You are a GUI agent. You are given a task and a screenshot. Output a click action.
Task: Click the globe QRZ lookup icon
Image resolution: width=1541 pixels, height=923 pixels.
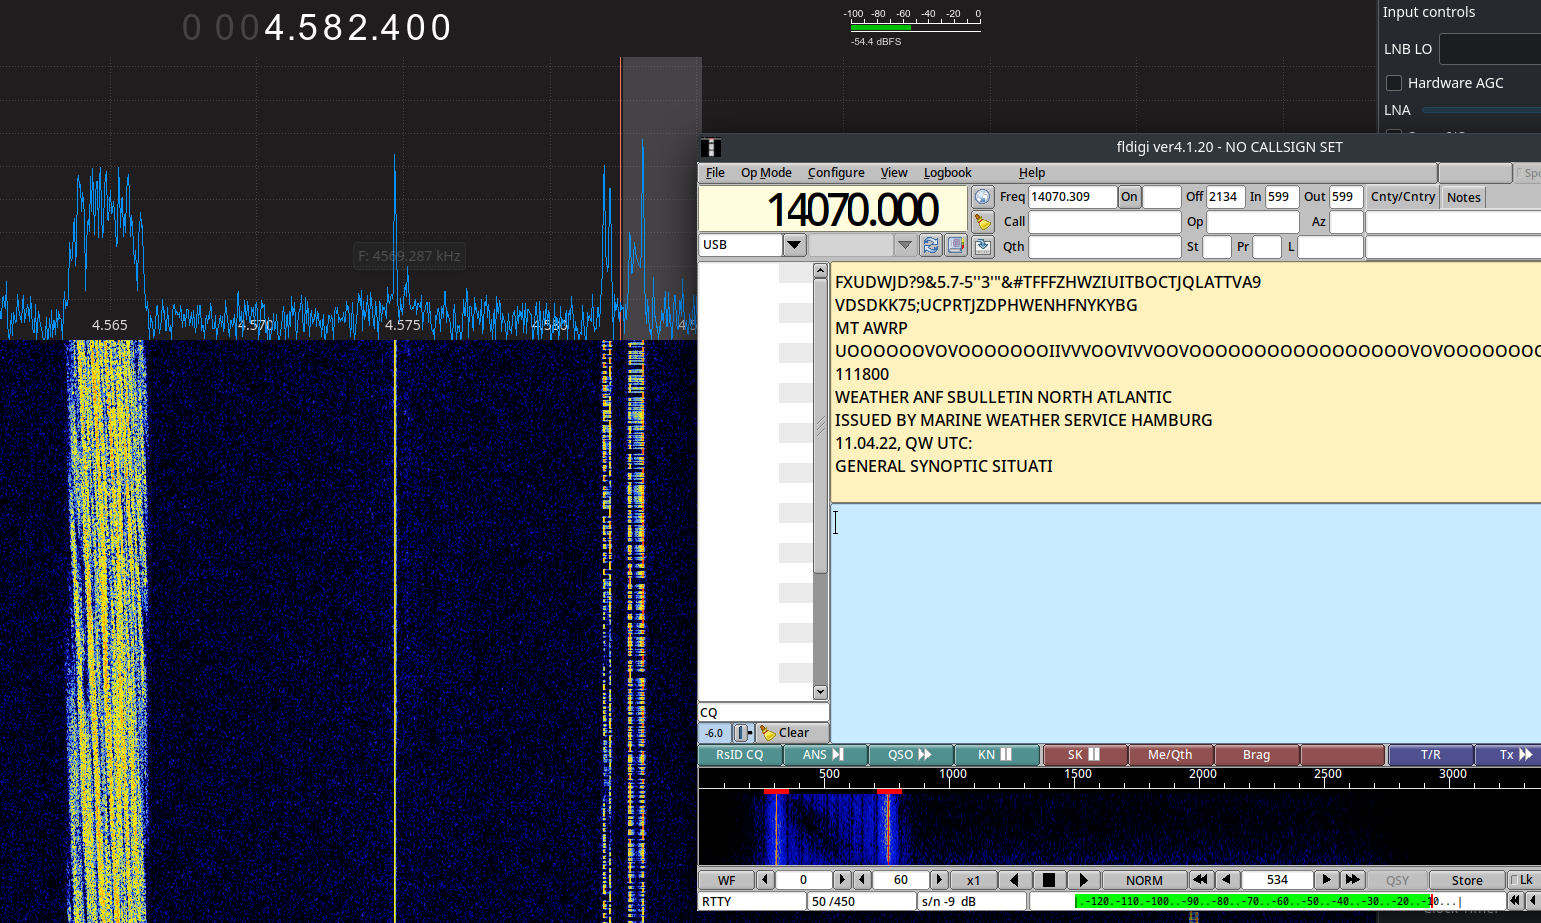coord(982,197)
